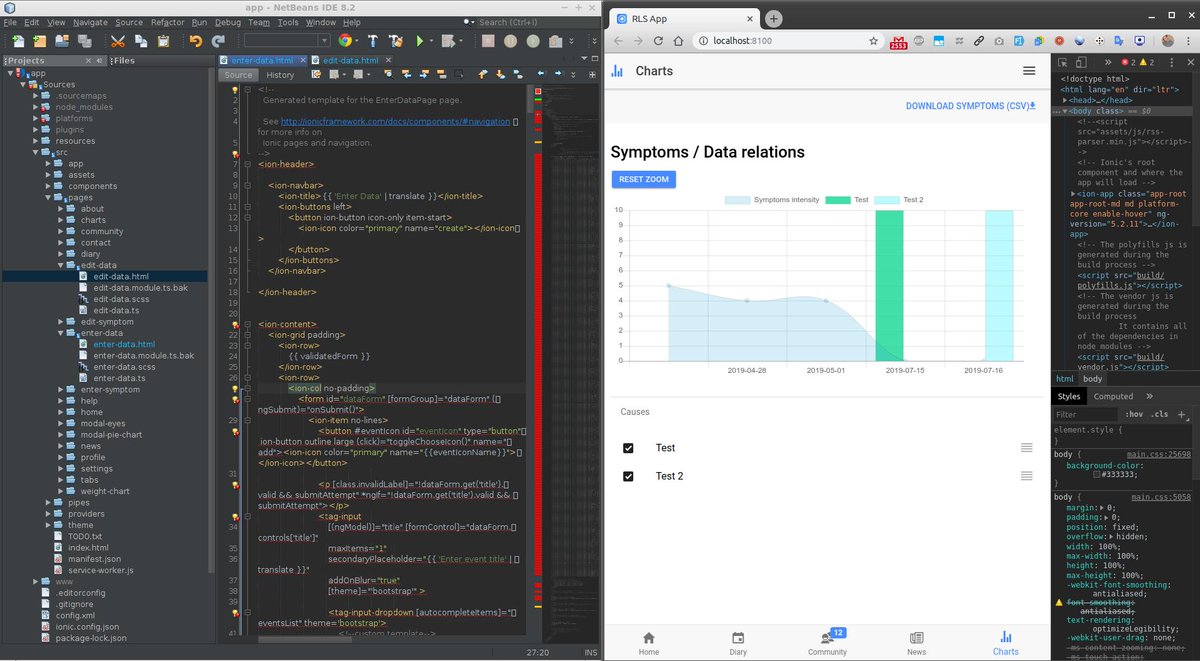Screen dimensions: 1200x661
Task: Toggle .cls class editor in DevTools
Action: (x=1159, y=414)
